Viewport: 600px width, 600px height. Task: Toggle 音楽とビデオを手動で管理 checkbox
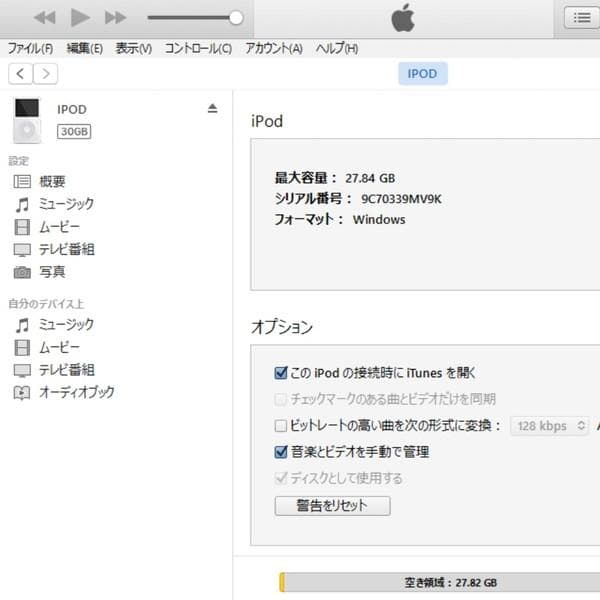point(281,452)
